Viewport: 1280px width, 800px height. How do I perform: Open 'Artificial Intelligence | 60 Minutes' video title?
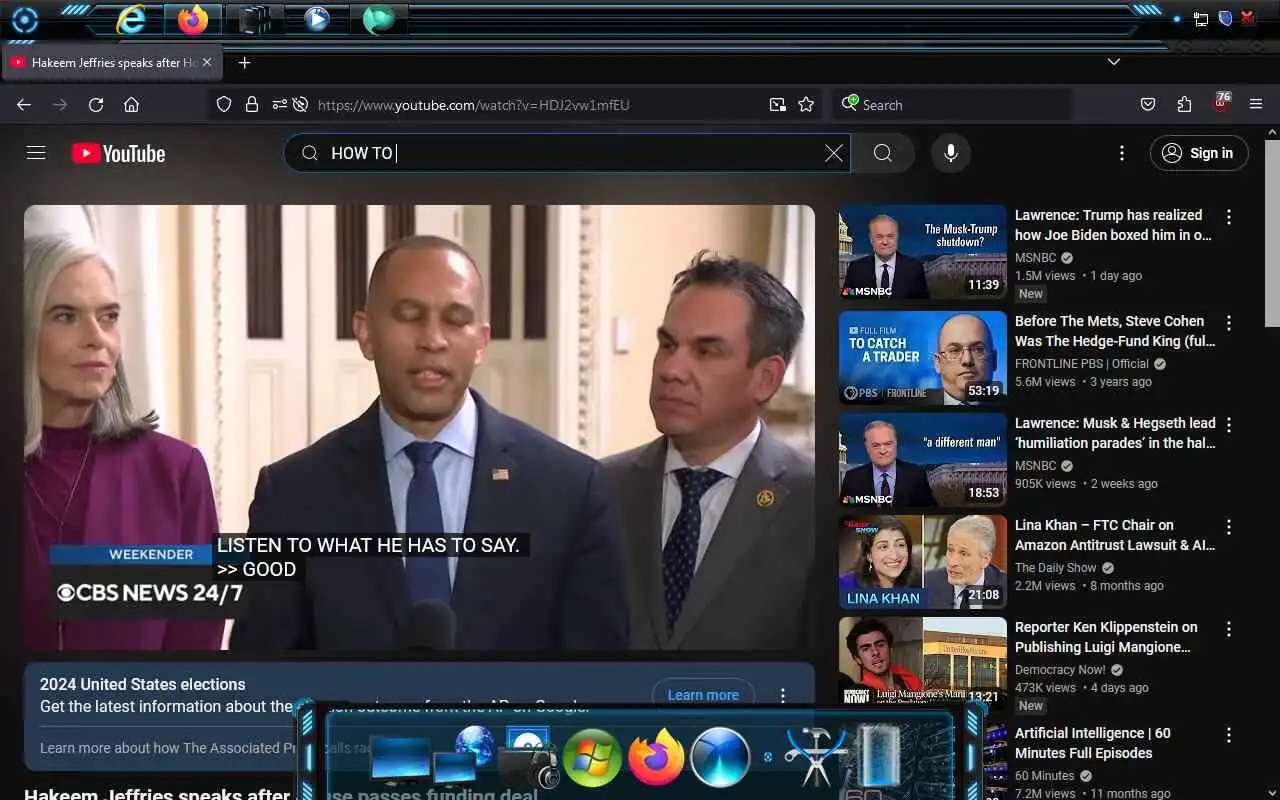1092,743
